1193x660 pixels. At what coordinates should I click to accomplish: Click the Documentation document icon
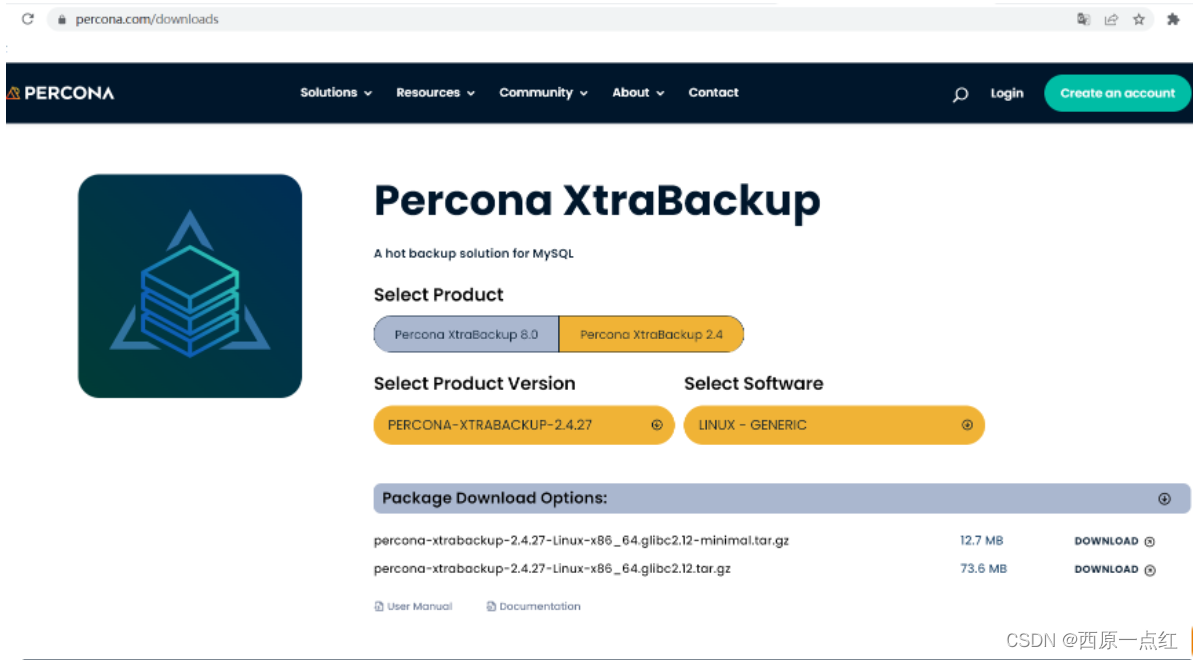(491, 607)
